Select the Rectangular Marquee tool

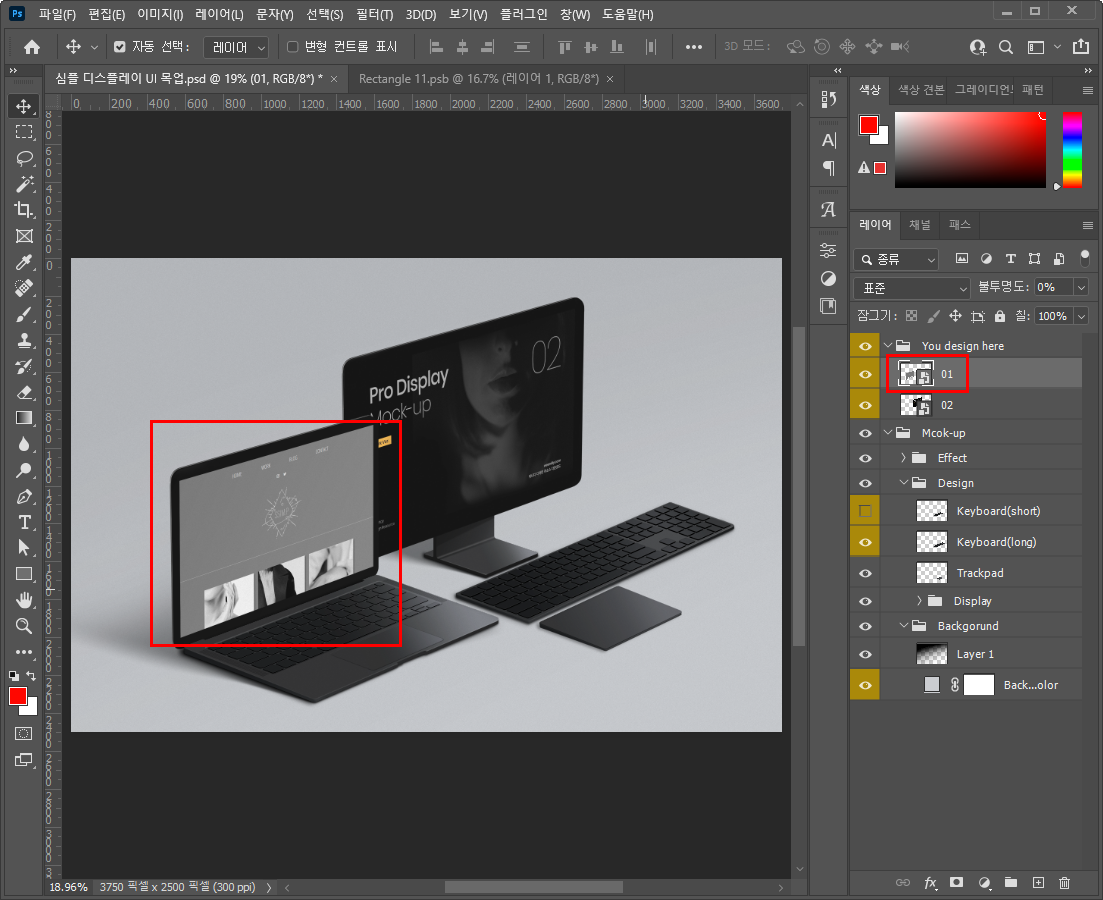tap(24, 132)
